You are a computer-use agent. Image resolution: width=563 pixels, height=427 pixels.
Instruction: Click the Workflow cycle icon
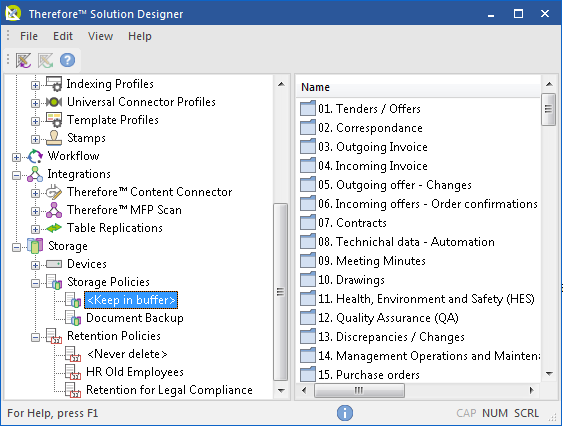click(x=35, y=156)
